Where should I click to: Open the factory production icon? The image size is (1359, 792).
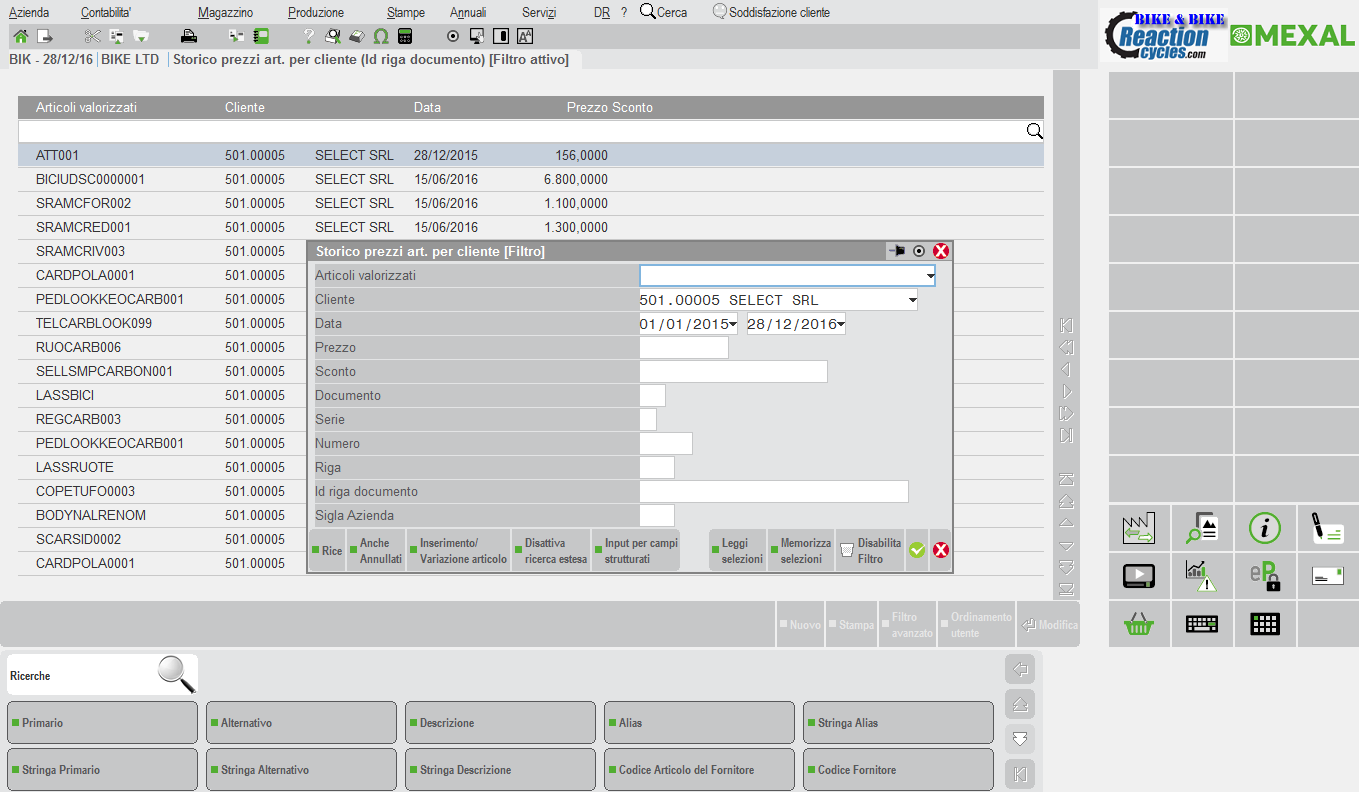(1138, 528)
